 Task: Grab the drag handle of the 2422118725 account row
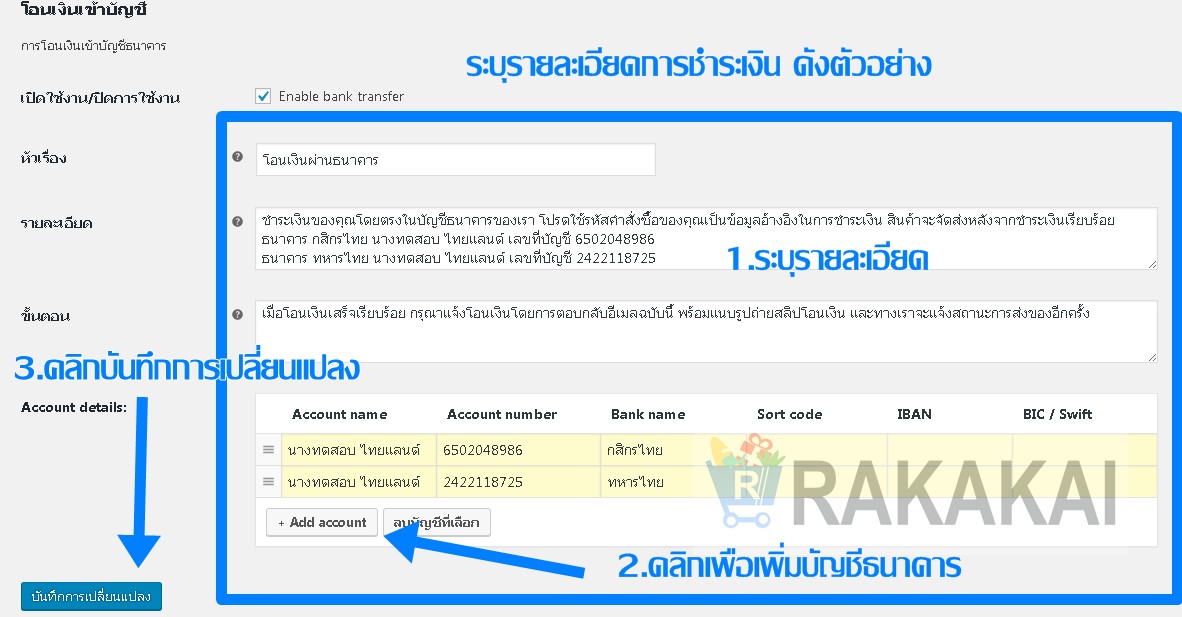tap(268, 481)
